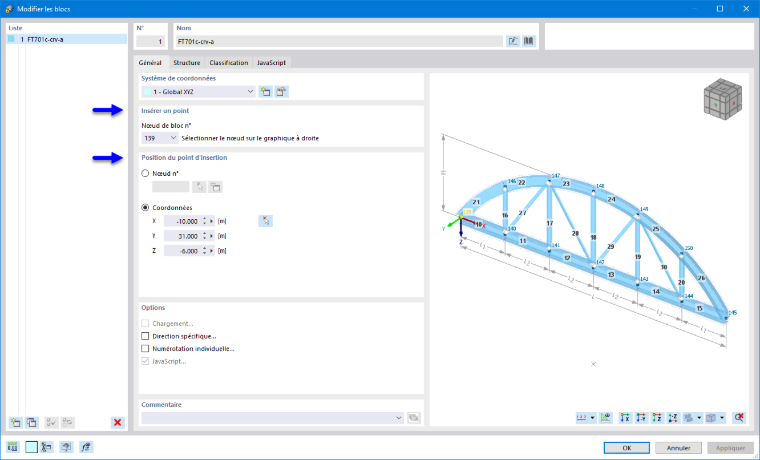Open the units and decimals icon
This screenshot has height=460, width=760.
click(13, 447)
